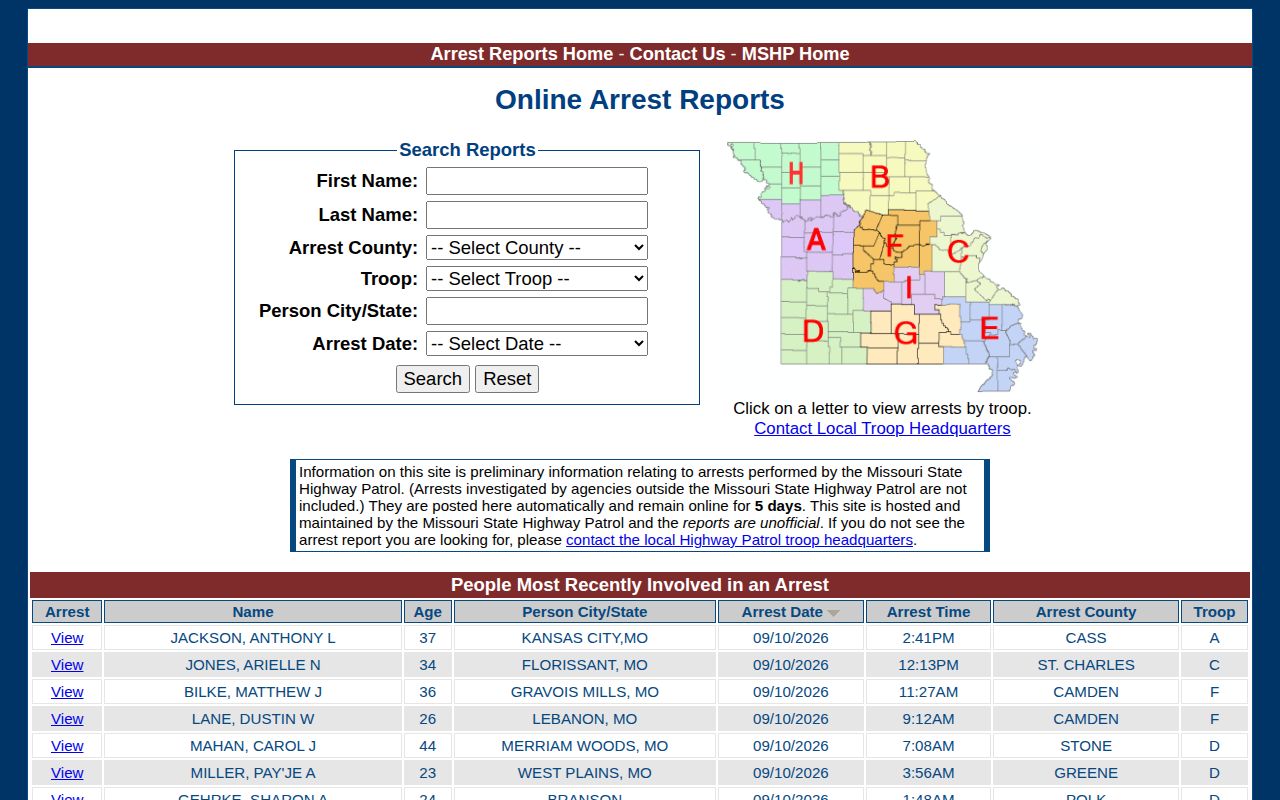The width and height of the screenshot is (1280, 800).
Task: View arrest report for BILKE, MATTHEW J
Action: point(67,692)
